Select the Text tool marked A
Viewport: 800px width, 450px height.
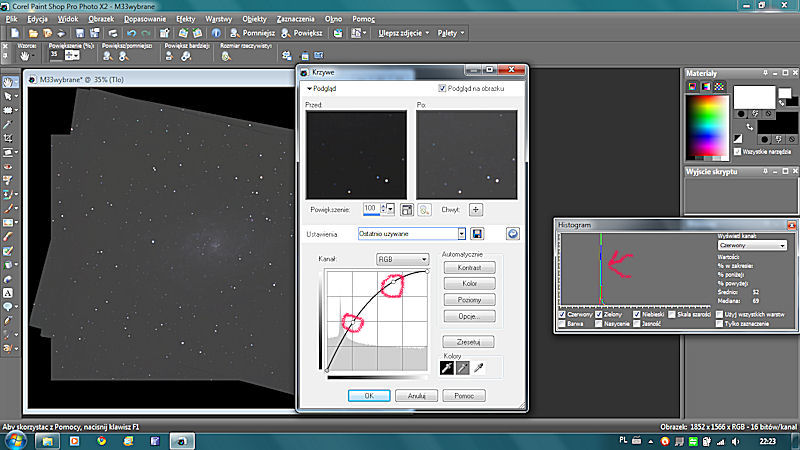[8, 293]
